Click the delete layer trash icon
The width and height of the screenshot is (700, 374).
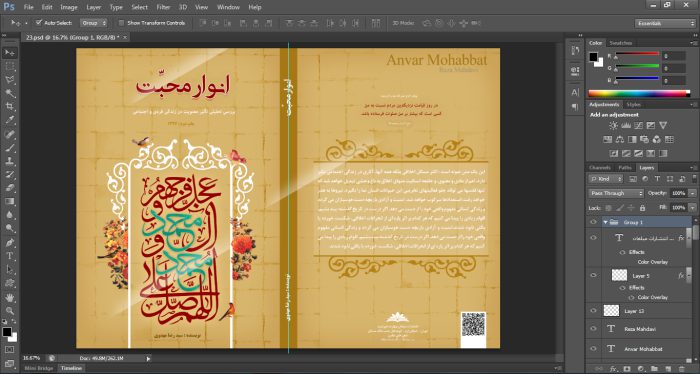(682, 369)
